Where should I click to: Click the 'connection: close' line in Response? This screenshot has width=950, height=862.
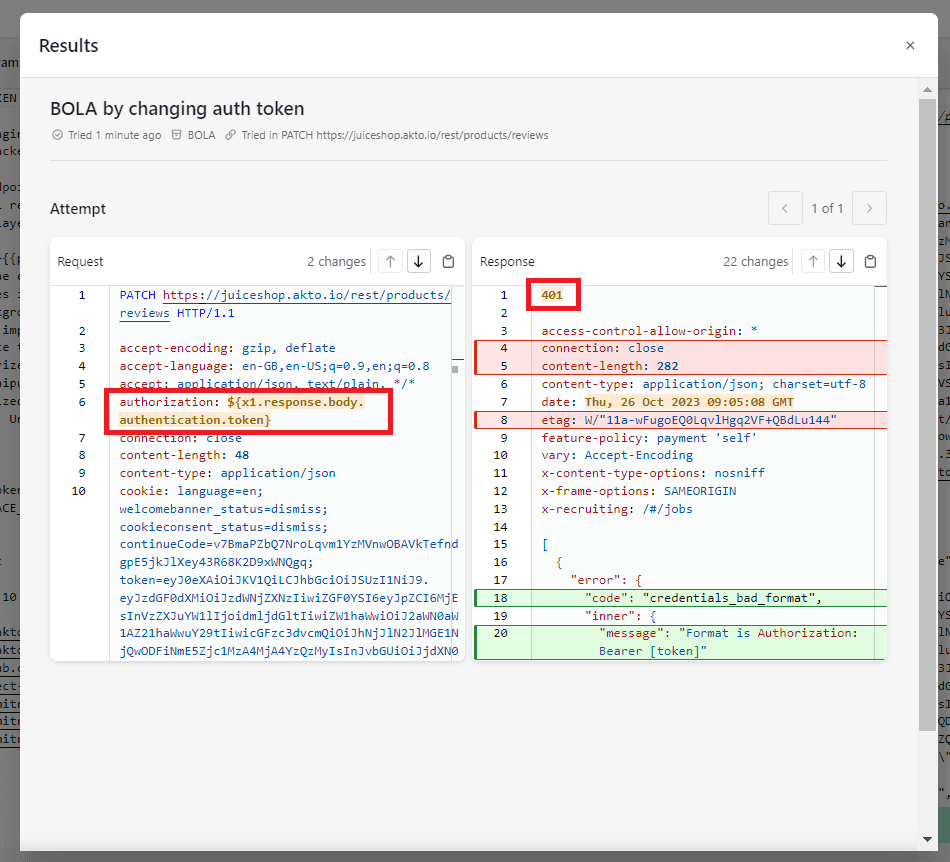(x=603, y=348)
